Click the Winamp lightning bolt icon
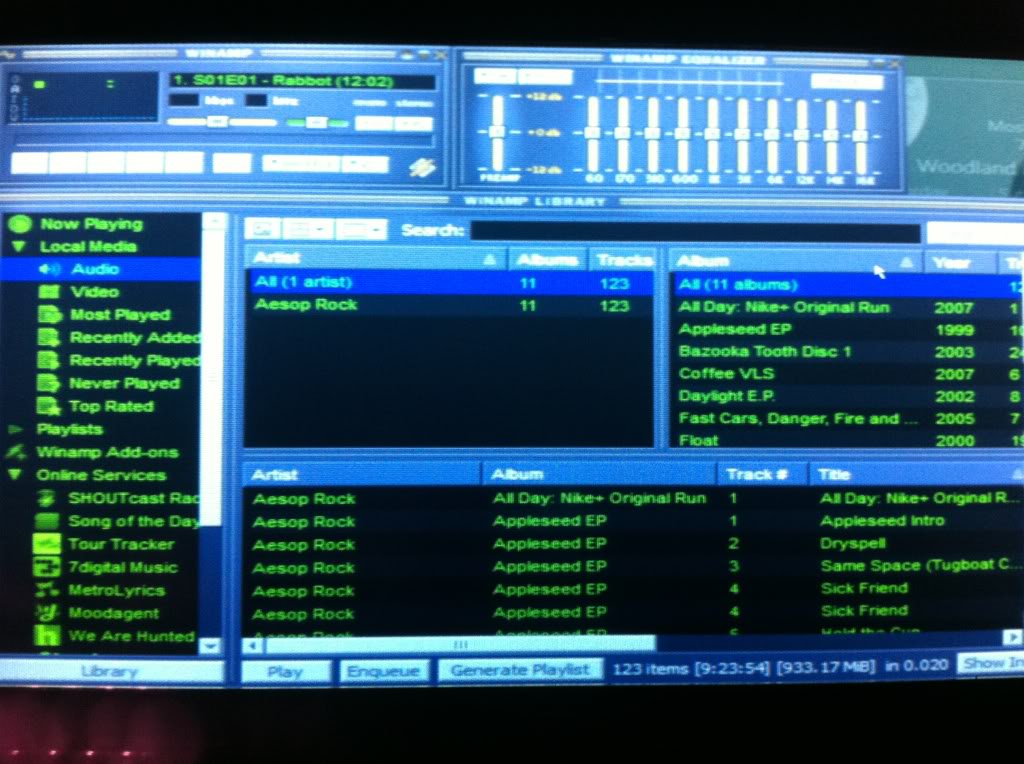Viewport: 1024px width, 764px height. pyautogui.click(x=422, y=168)
